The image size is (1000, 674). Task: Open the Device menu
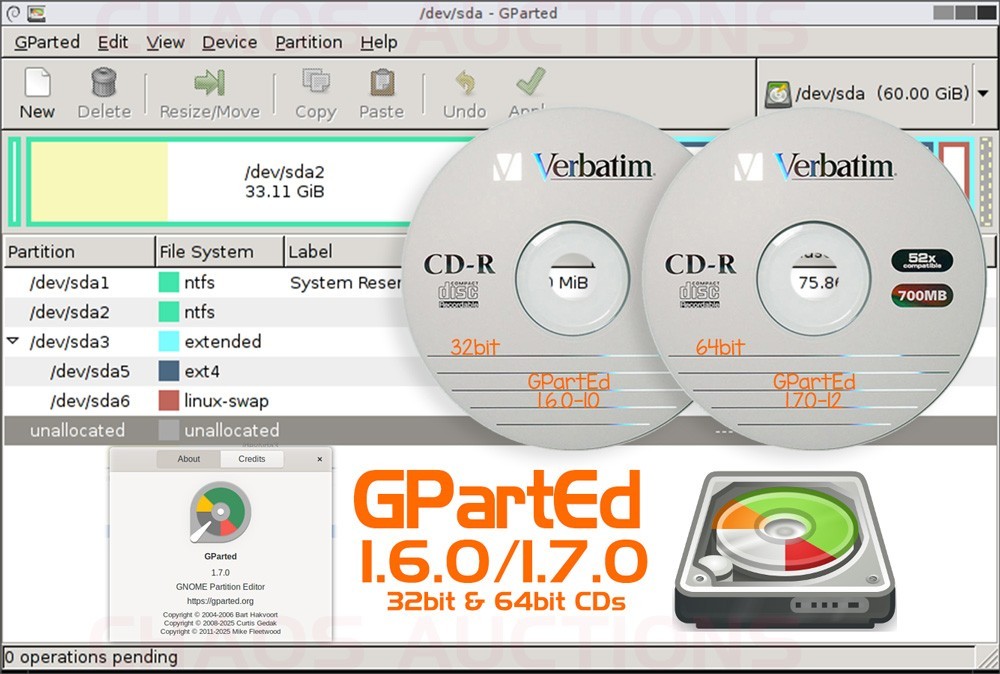click(x=230, y=42)
